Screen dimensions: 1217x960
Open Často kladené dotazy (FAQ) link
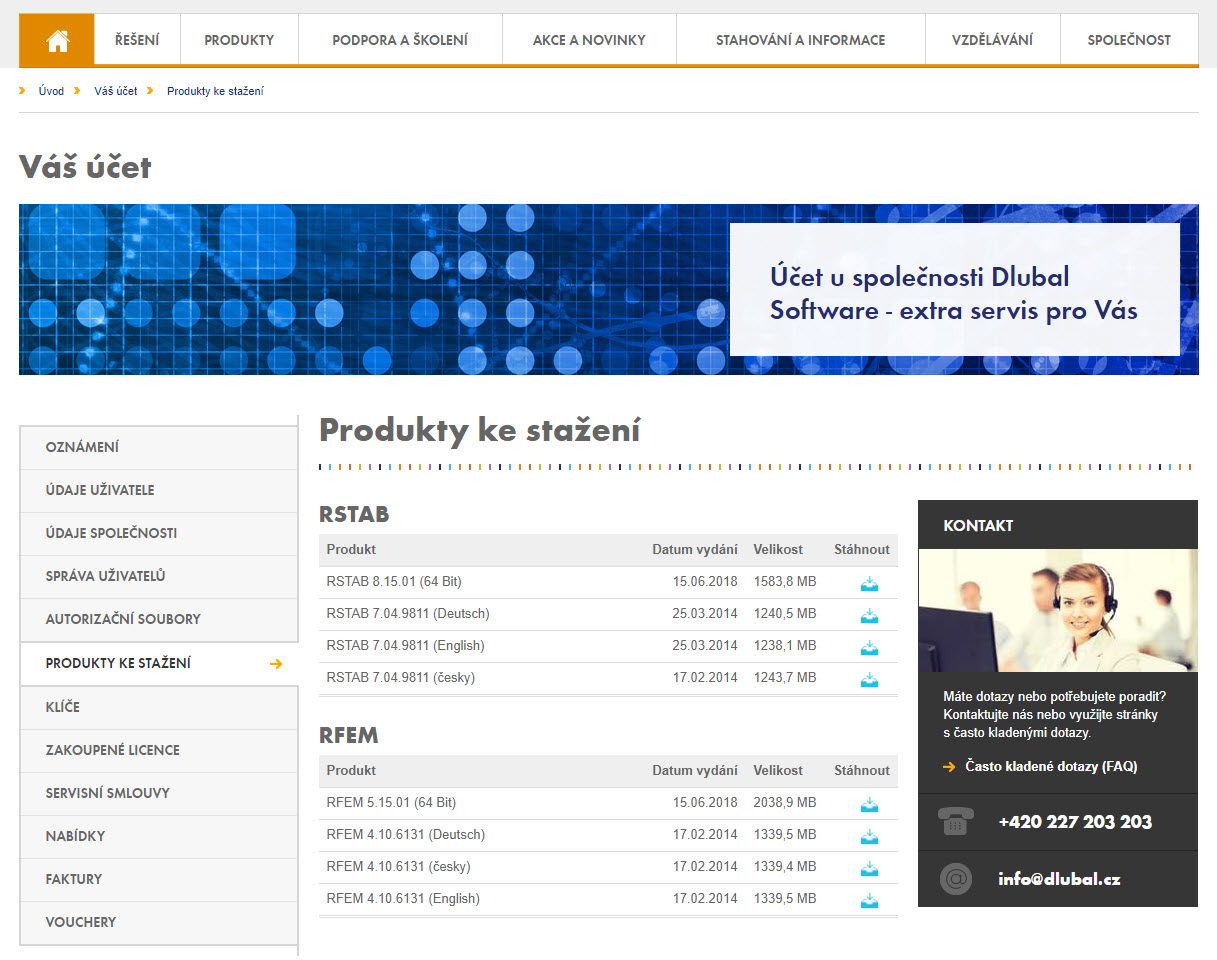1051,767
